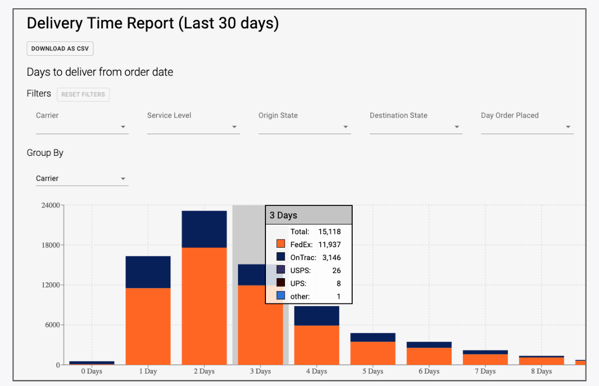Click the Download as CSV button

(60, 49)
